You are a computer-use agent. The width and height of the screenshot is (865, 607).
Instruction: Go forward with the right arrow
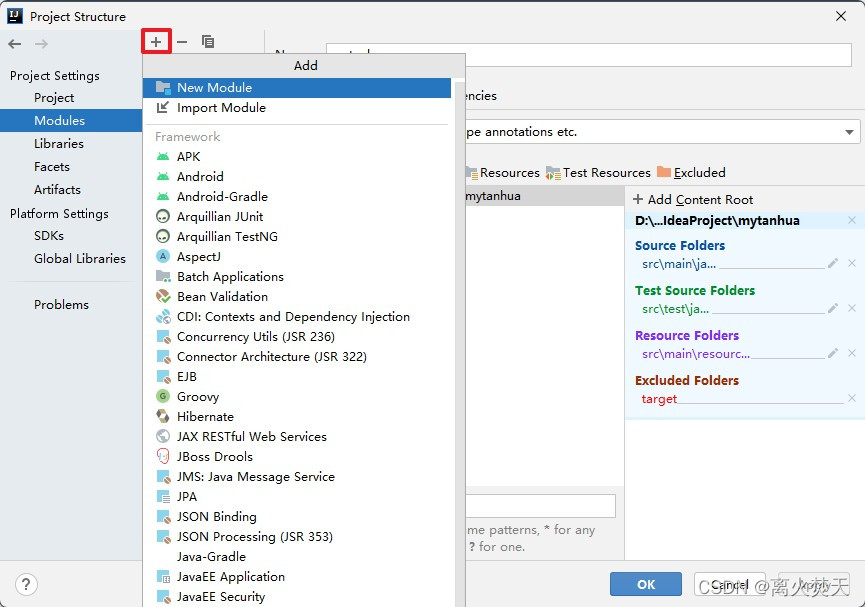41,44
